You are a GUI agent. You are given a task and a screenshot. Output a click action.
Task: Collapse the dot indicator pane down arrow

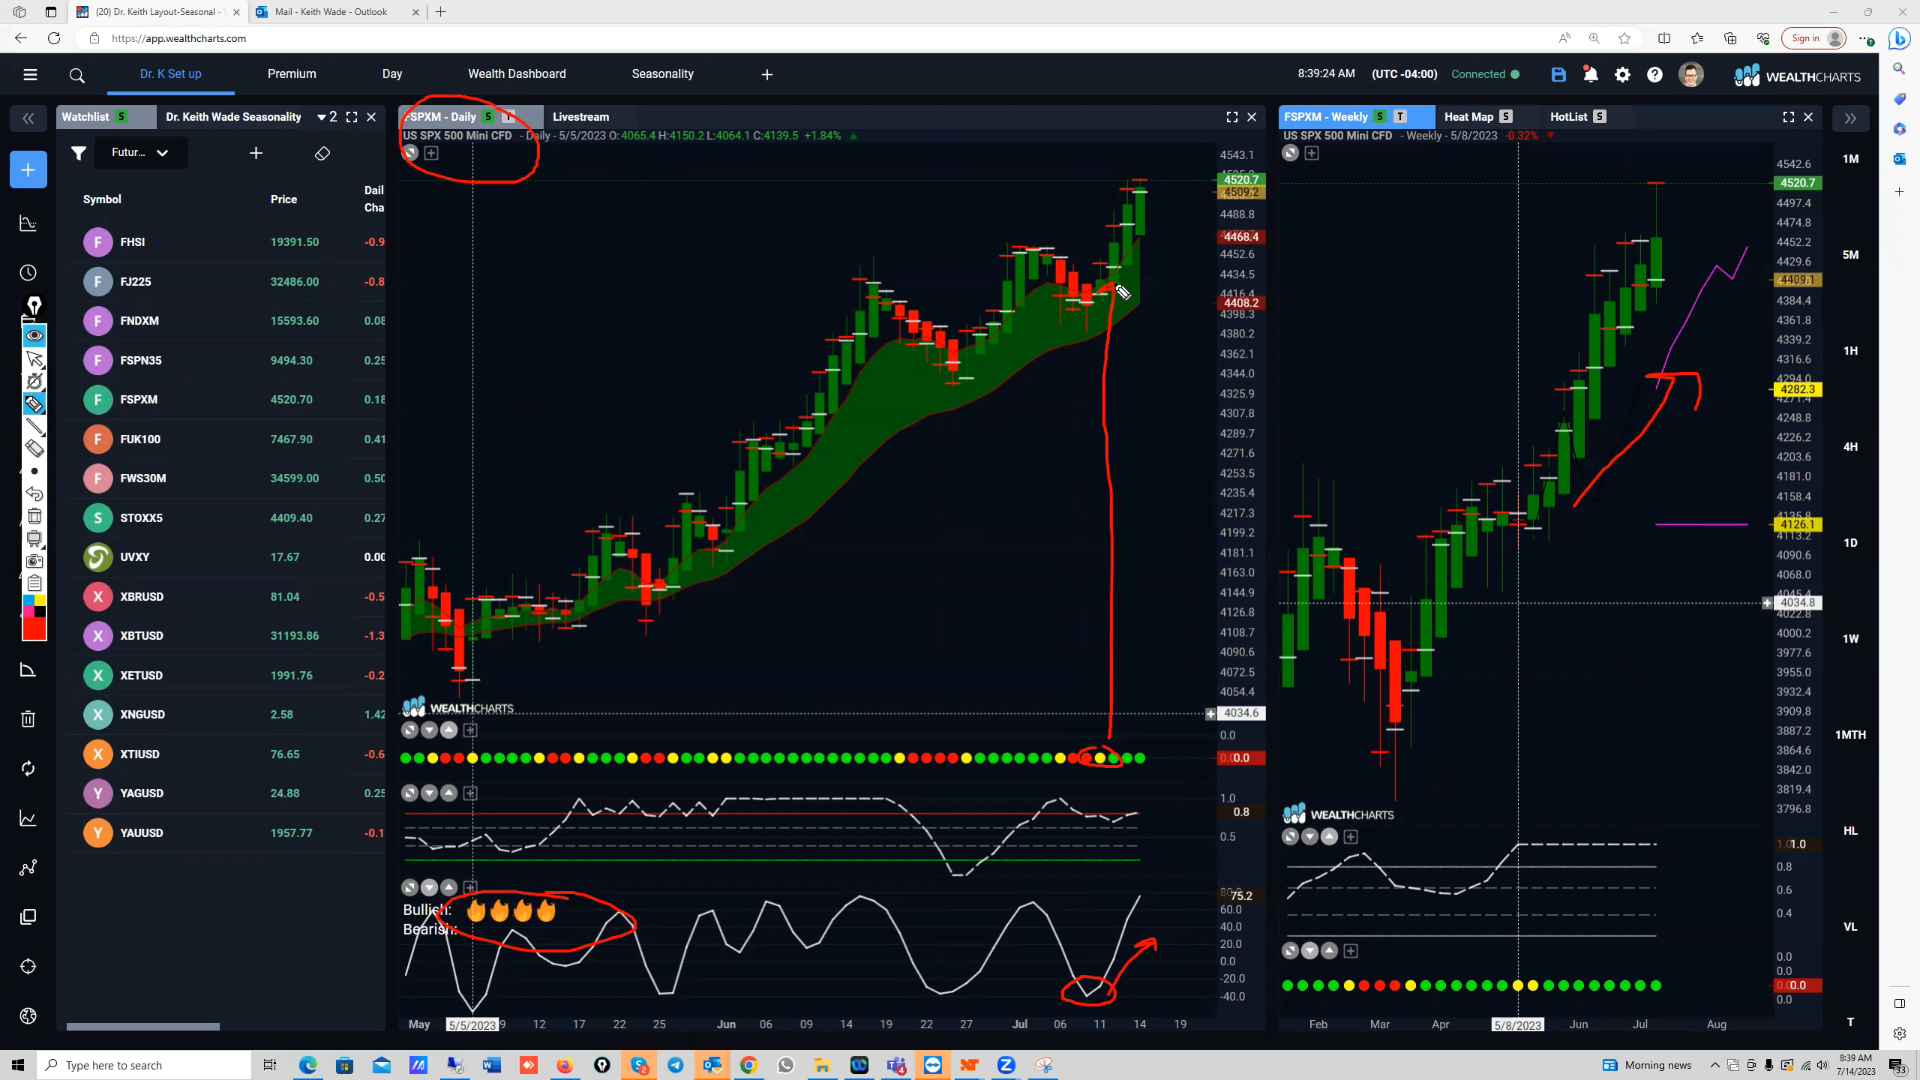(429, 730)
